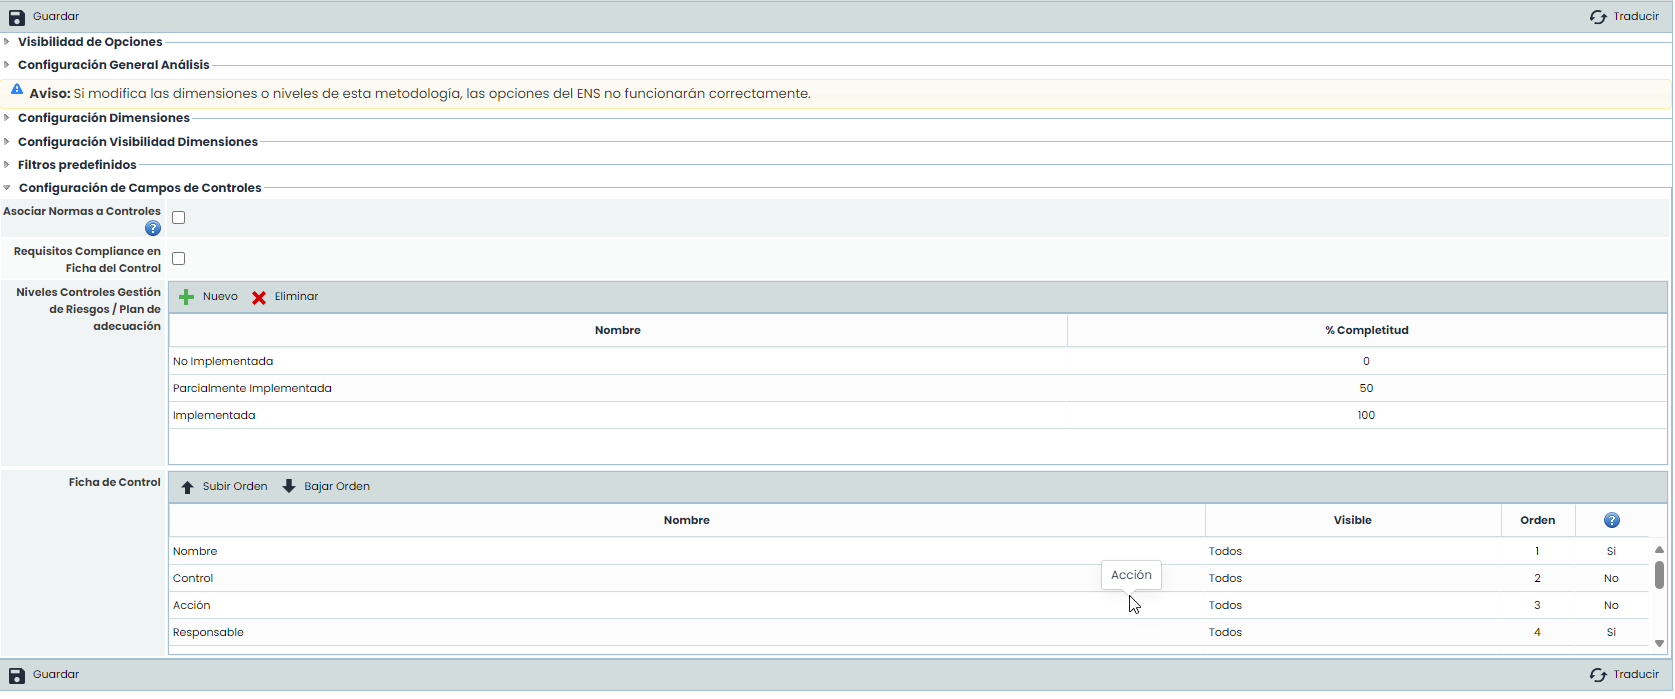This screenshot has height=699, width=1675.
Task: Click help icon in Ficha de Control header
Action: (1611, 520)
